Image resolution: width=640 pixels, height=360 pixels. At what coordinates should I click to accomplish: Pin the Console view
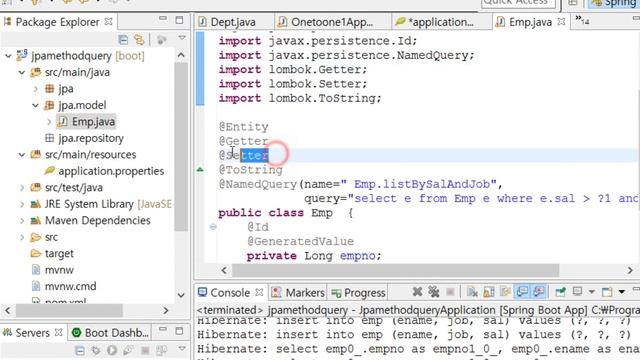[560, 292]
